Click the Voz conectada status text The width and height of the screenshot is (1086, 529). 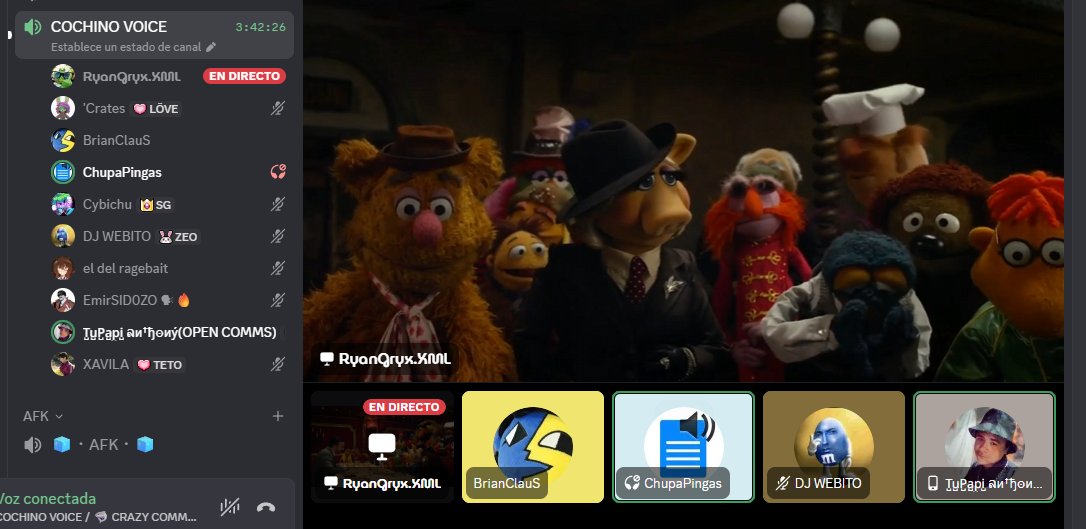coord(47,499)
